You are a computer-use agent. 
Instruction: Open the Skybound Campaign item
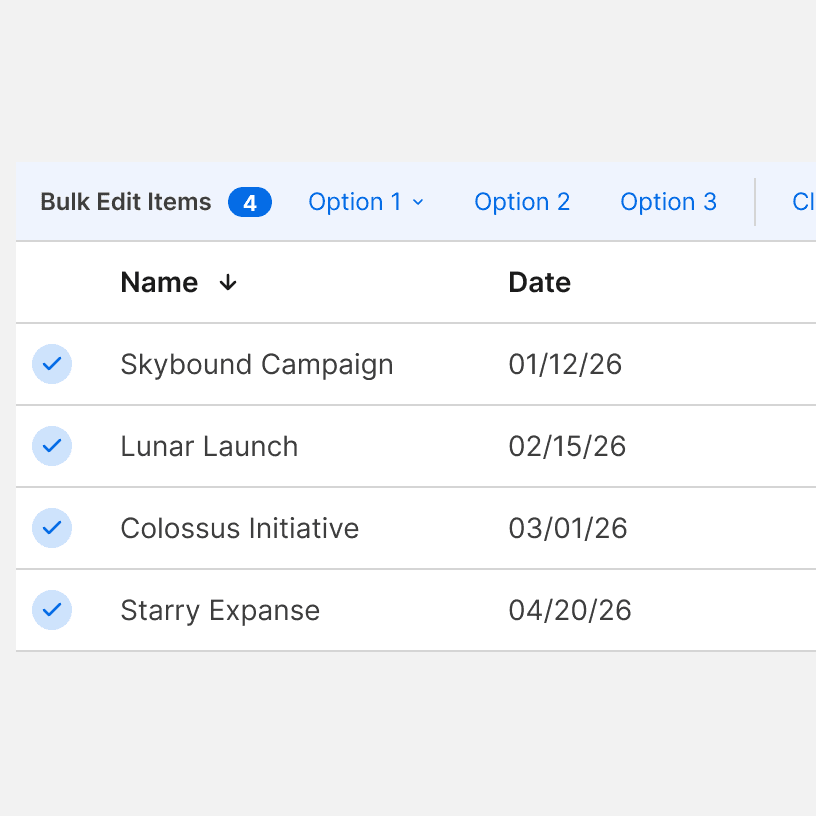[x=256, y=364]
